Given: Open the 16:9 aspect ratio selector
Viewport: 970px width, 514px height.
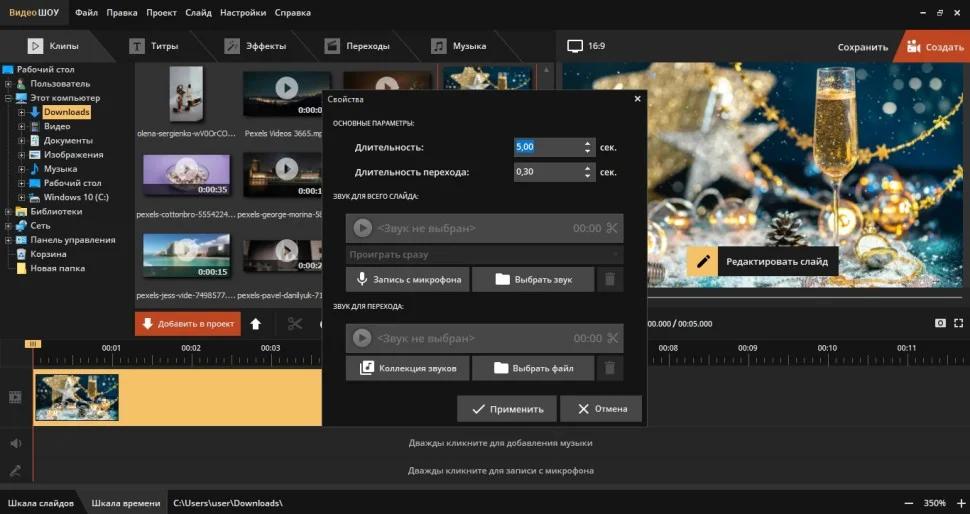Looking at the screenshot, I should [586, 46].
